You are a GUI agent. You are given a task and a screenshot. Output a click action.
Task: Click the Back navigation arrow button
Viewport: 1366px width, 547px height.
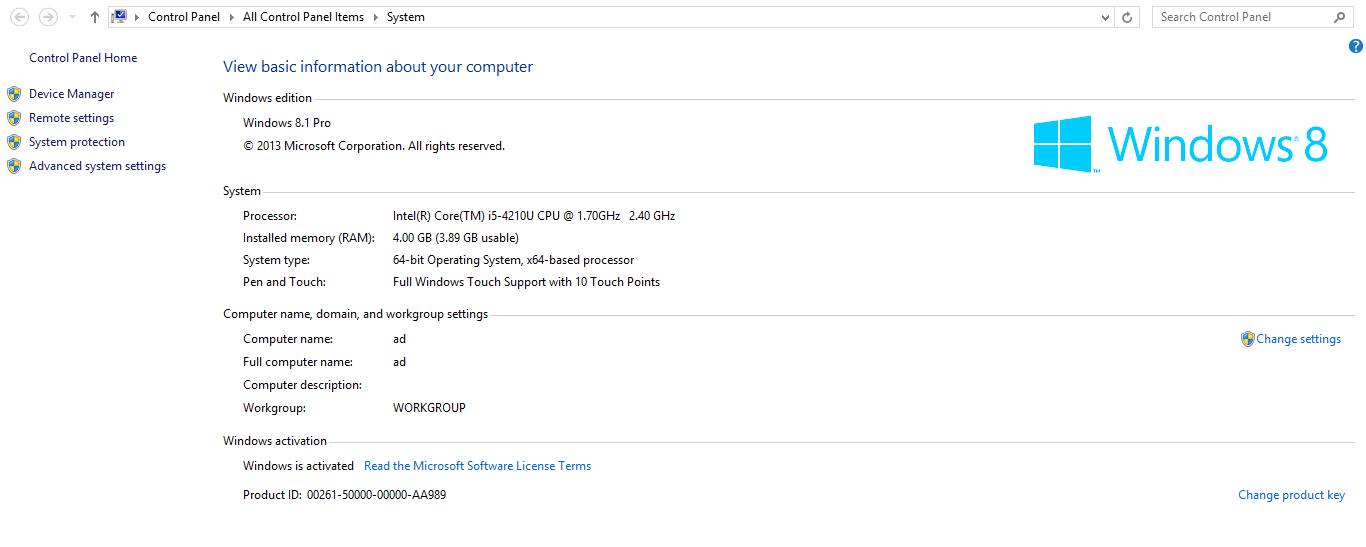pyautogui.click(x=19, y=17)
